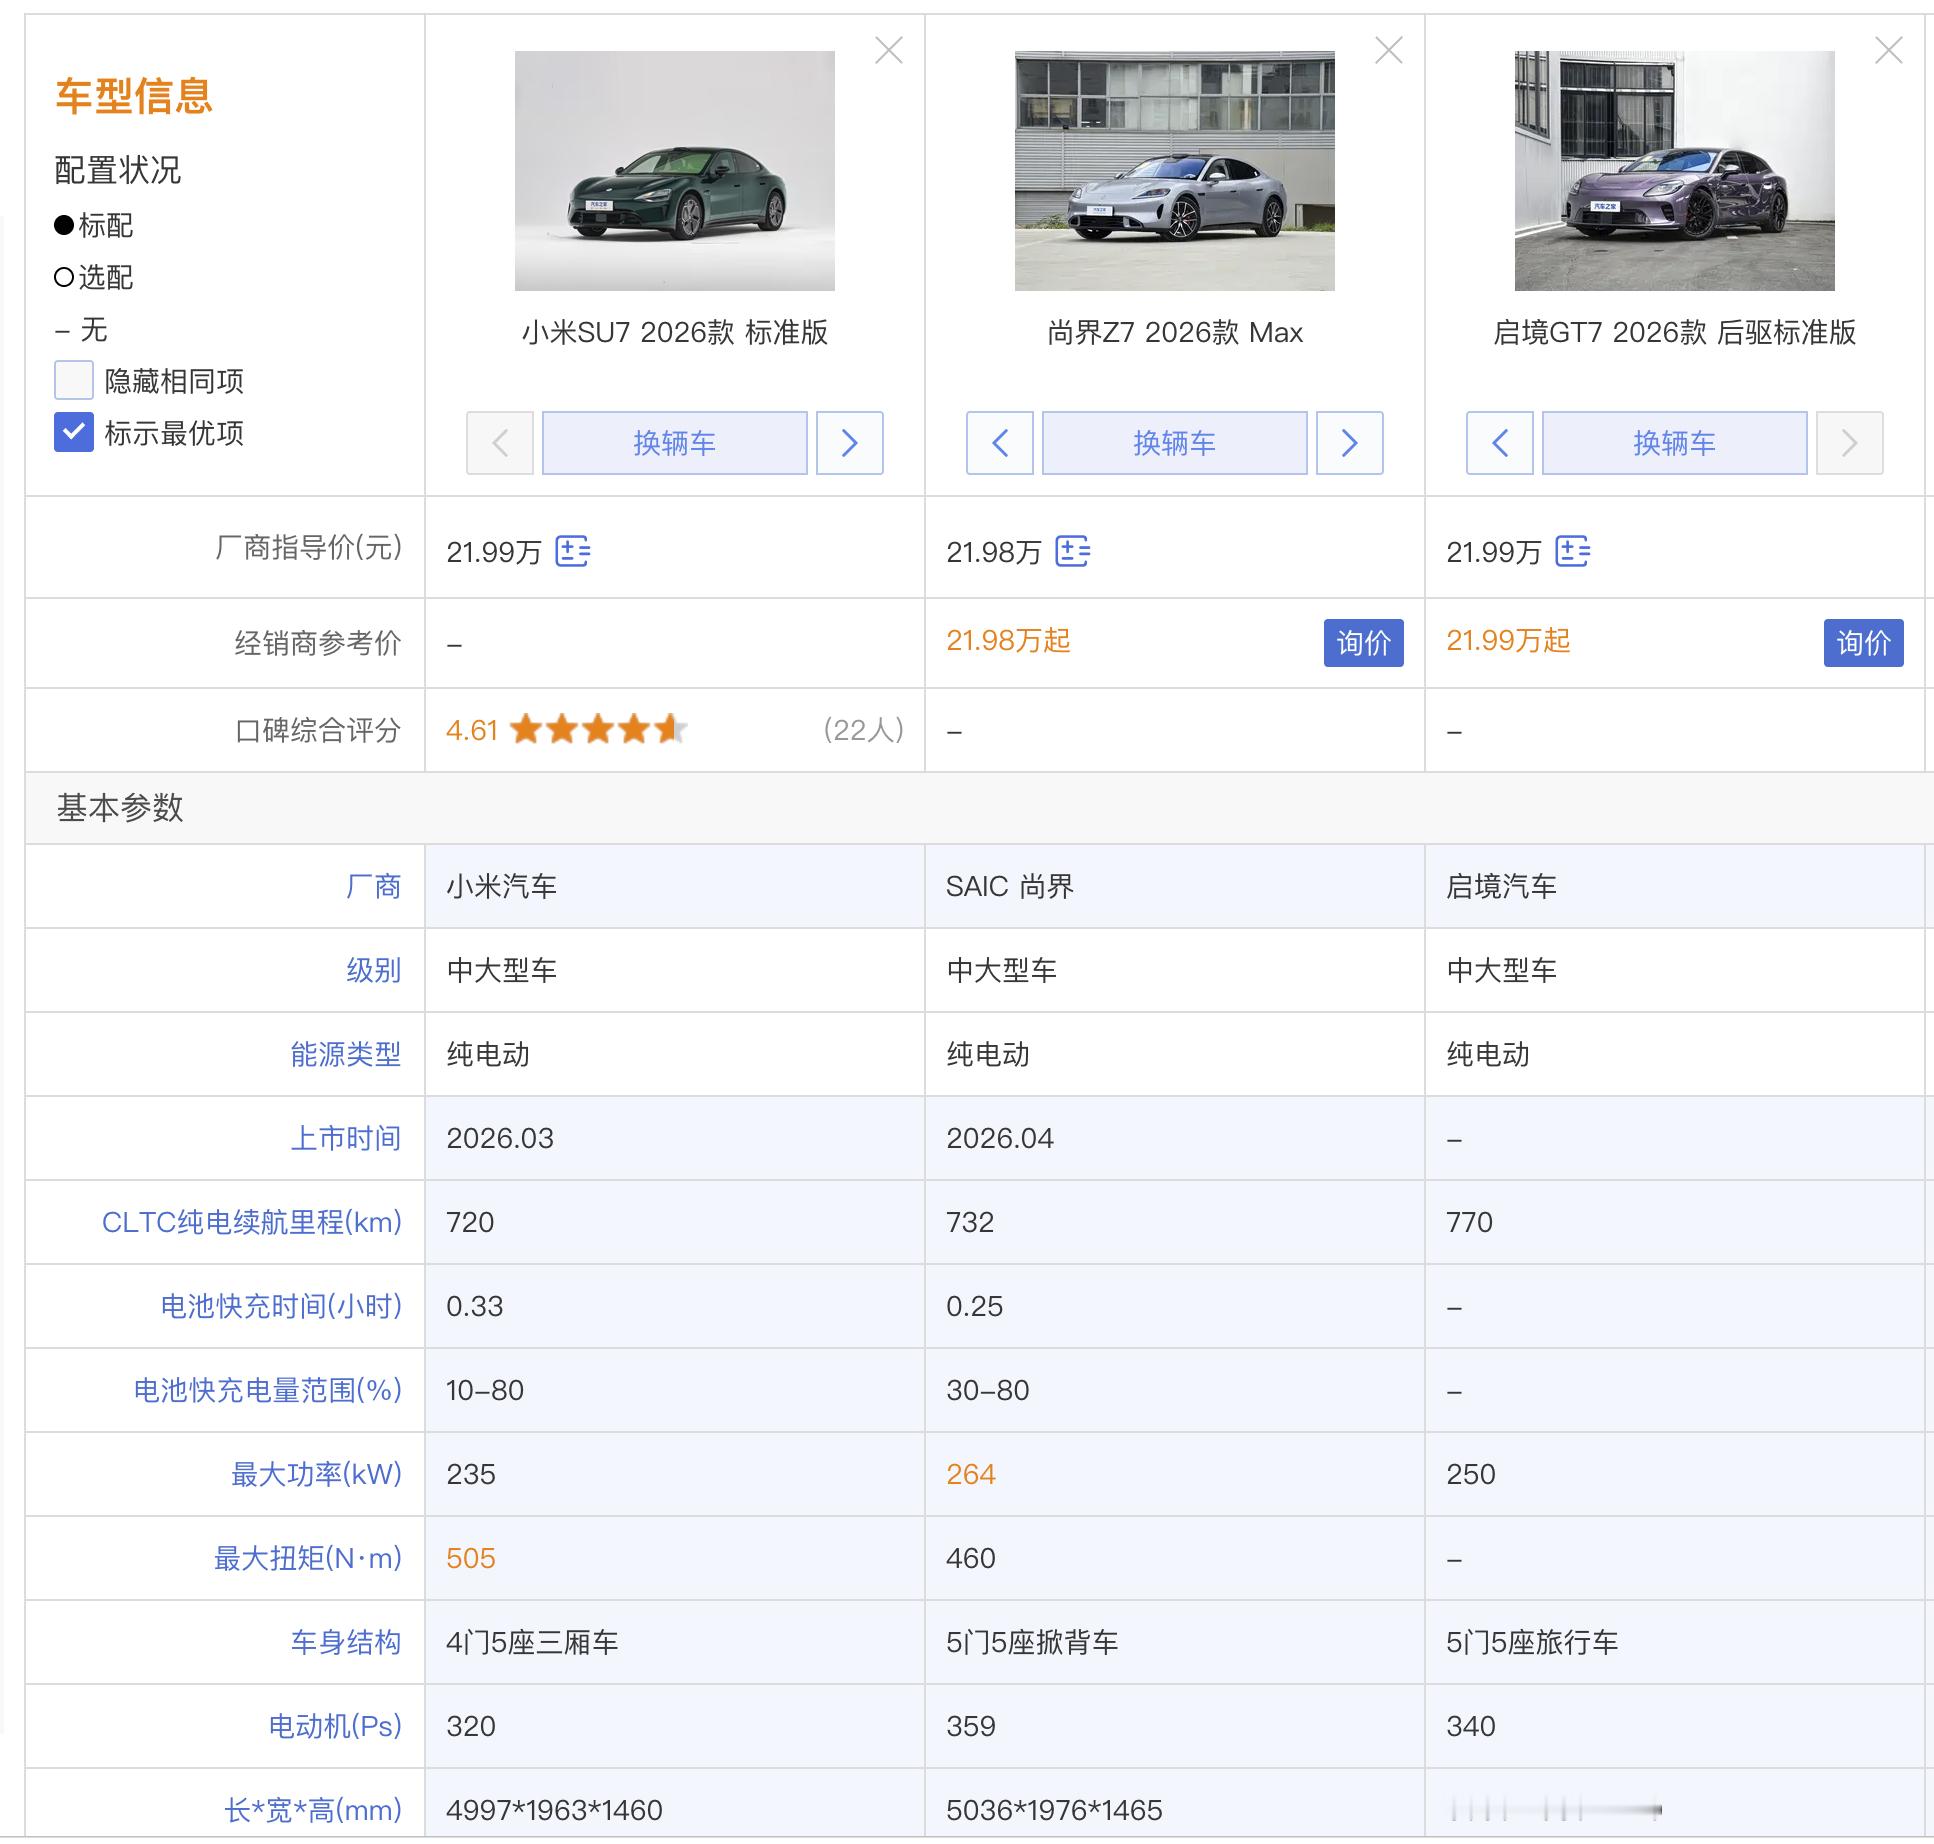Go to previous trim for 尚界Z7
The width and height of the screenshot is (1934, 1844).
click(1000, 443)
